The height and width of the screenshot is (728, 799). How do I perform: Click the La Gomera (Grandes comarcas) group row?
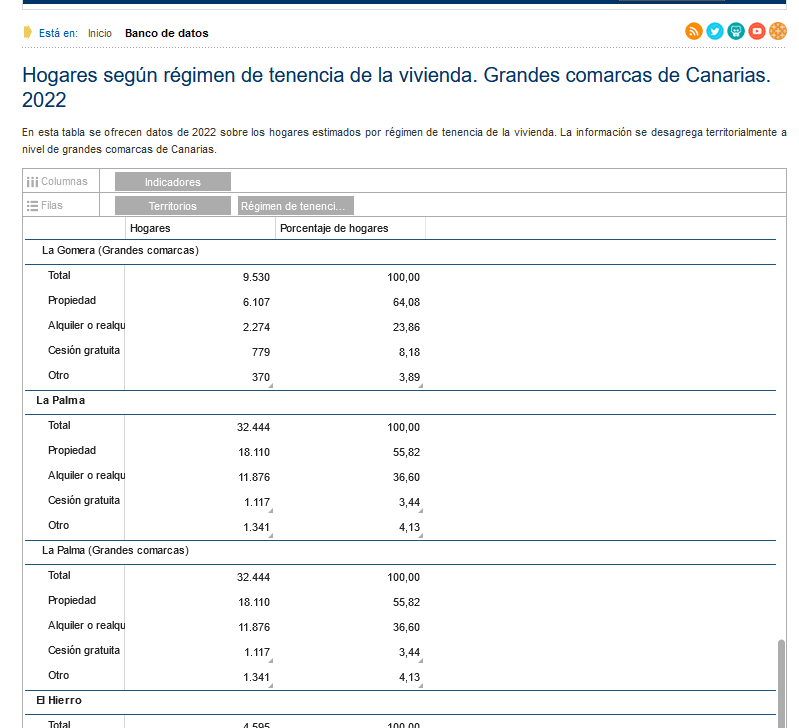[120, 251]
